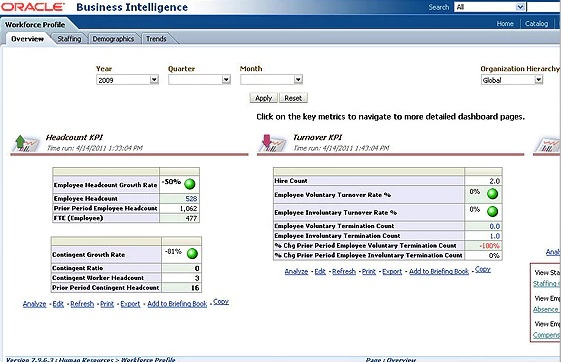
Task: Click Print link under Turnover KPI
Action: [x=369, y=272]
